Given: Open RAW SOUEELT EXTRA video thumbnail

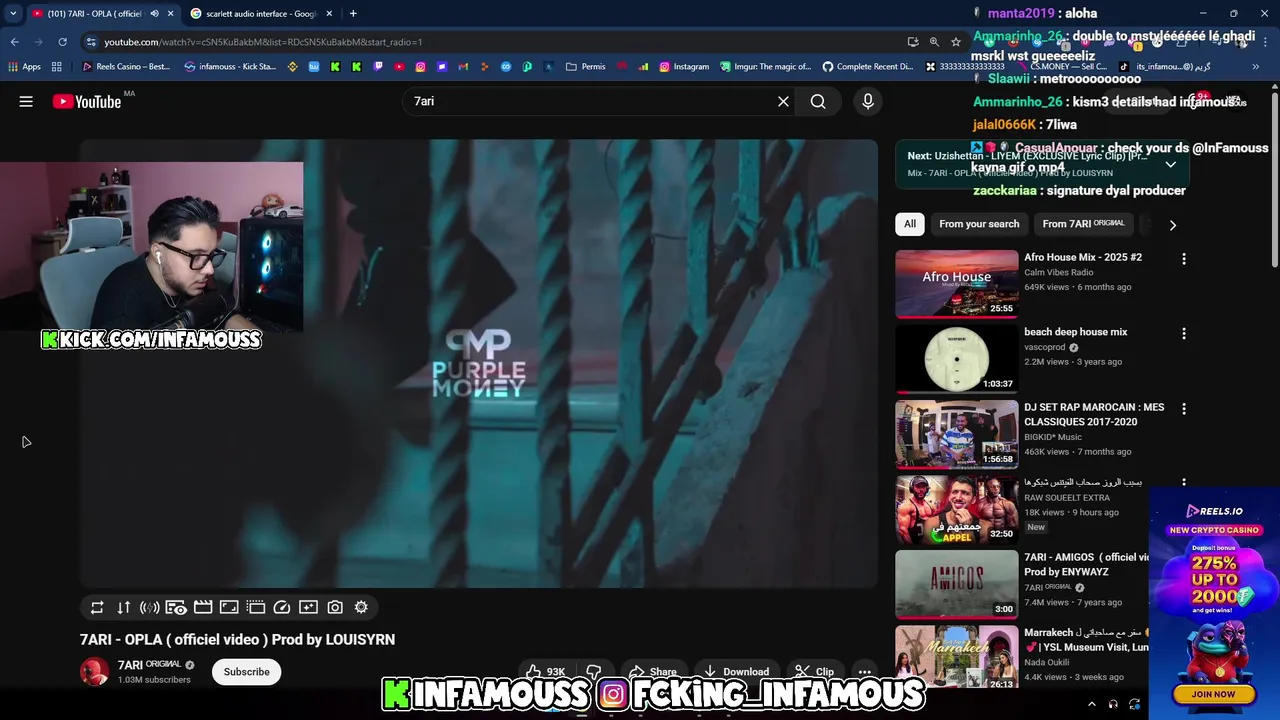Looking at the screenshot, I should 957,509.
